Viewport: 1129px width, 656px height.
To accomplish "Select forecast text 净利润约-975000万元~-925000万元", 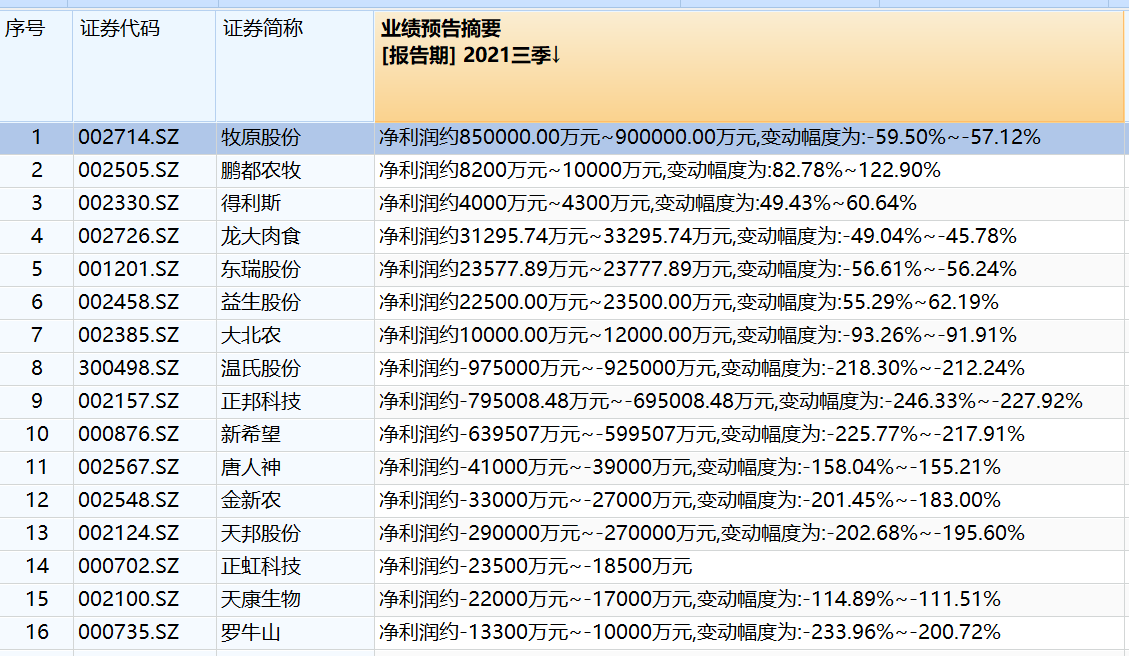I will click(547, 368).
